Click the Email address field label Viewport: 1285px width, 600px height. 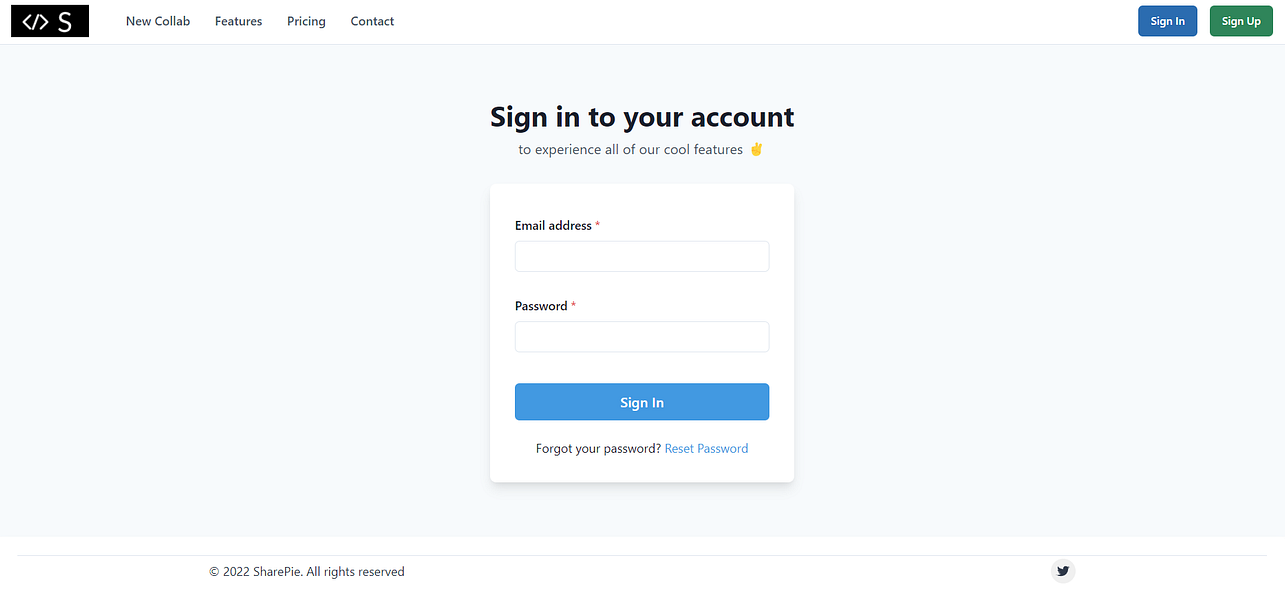pos(553,226)
